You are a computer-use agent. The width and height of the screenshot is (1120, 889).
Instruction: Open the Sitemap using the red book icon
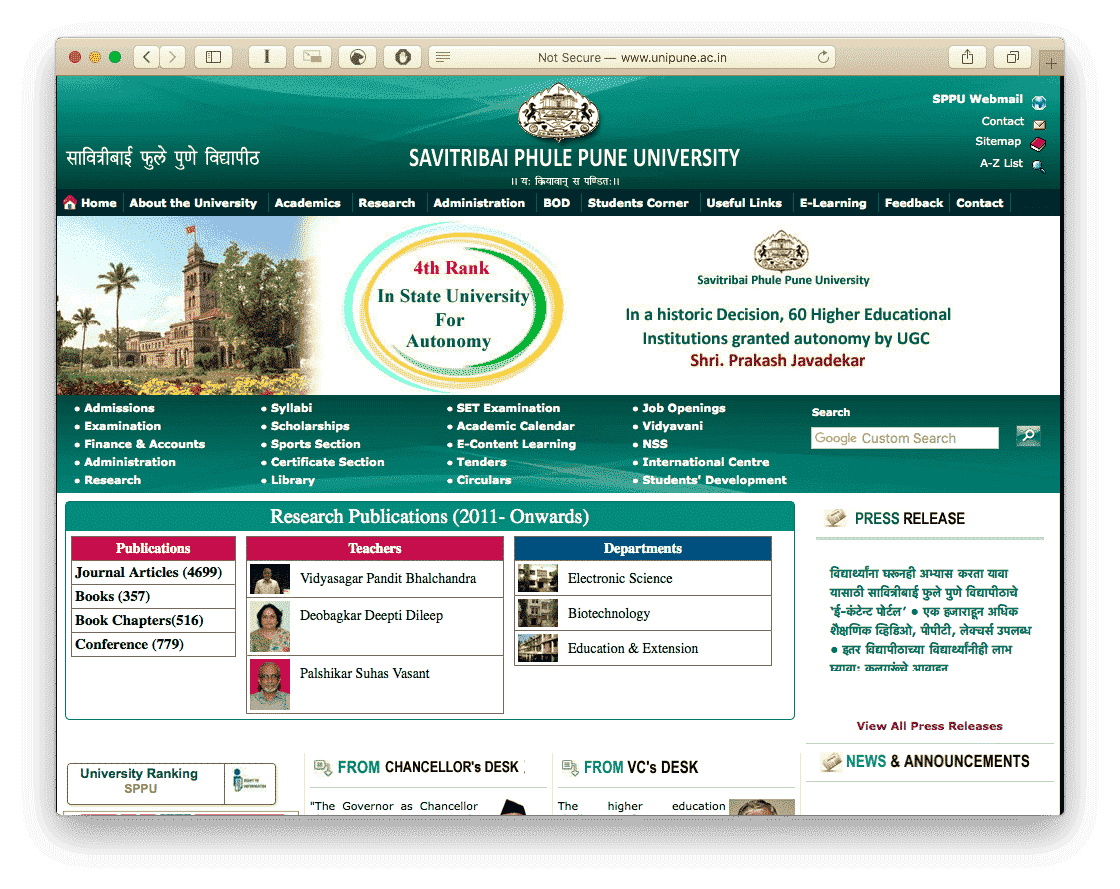pos(1038,142)
